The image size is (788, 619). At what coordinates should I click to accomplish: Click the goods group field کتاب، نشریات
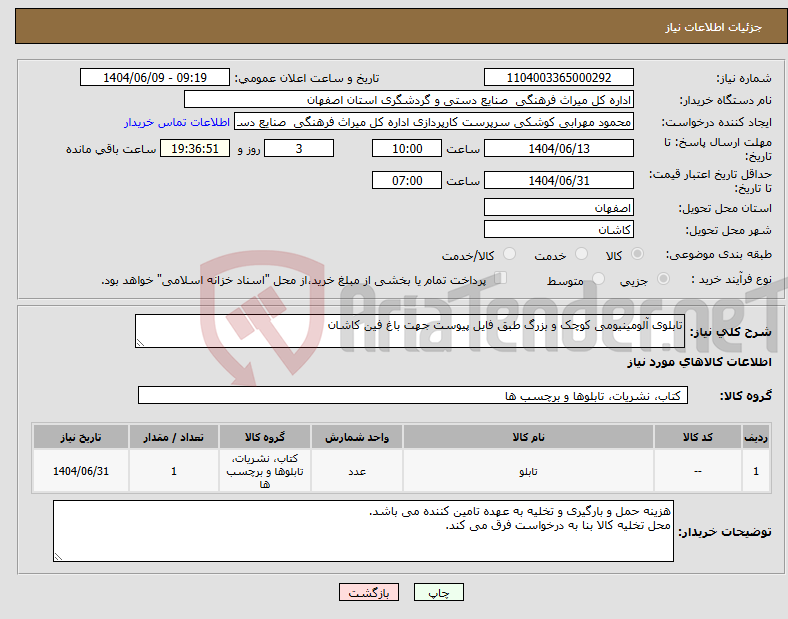tap(413, 395)
